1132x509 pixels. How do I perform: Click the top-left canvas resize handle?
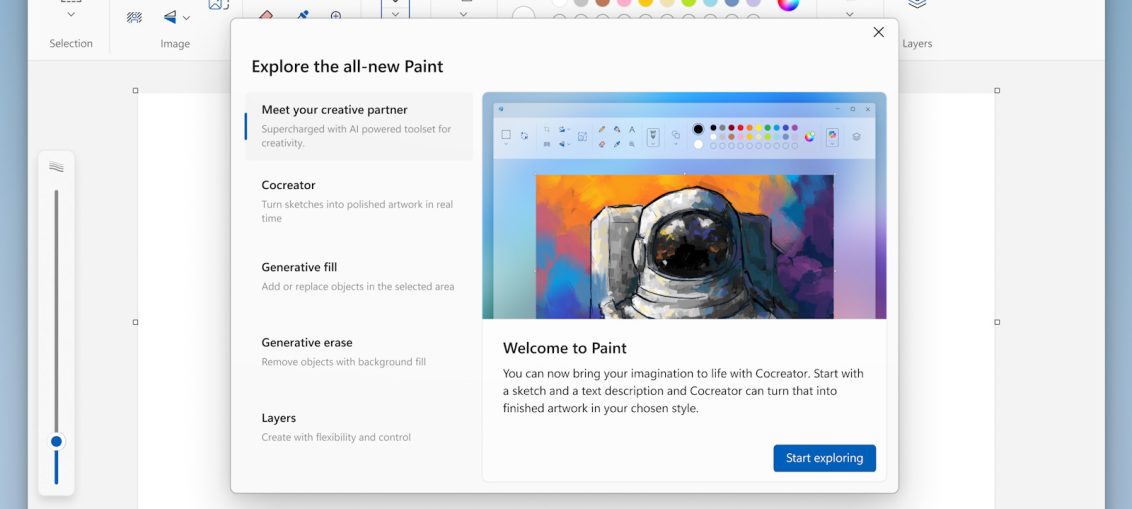pyautogui.click(x=135, y=90)
